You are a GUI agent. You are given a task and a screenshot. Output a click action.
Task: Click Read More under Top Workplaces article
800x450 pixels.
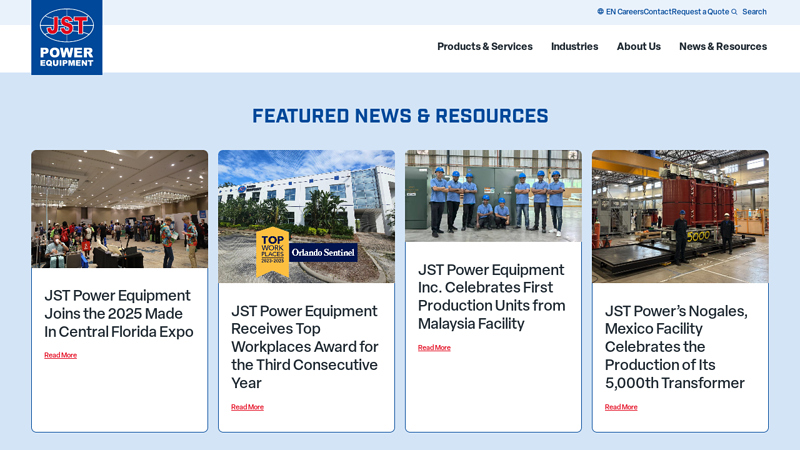[x=247, y=407]
